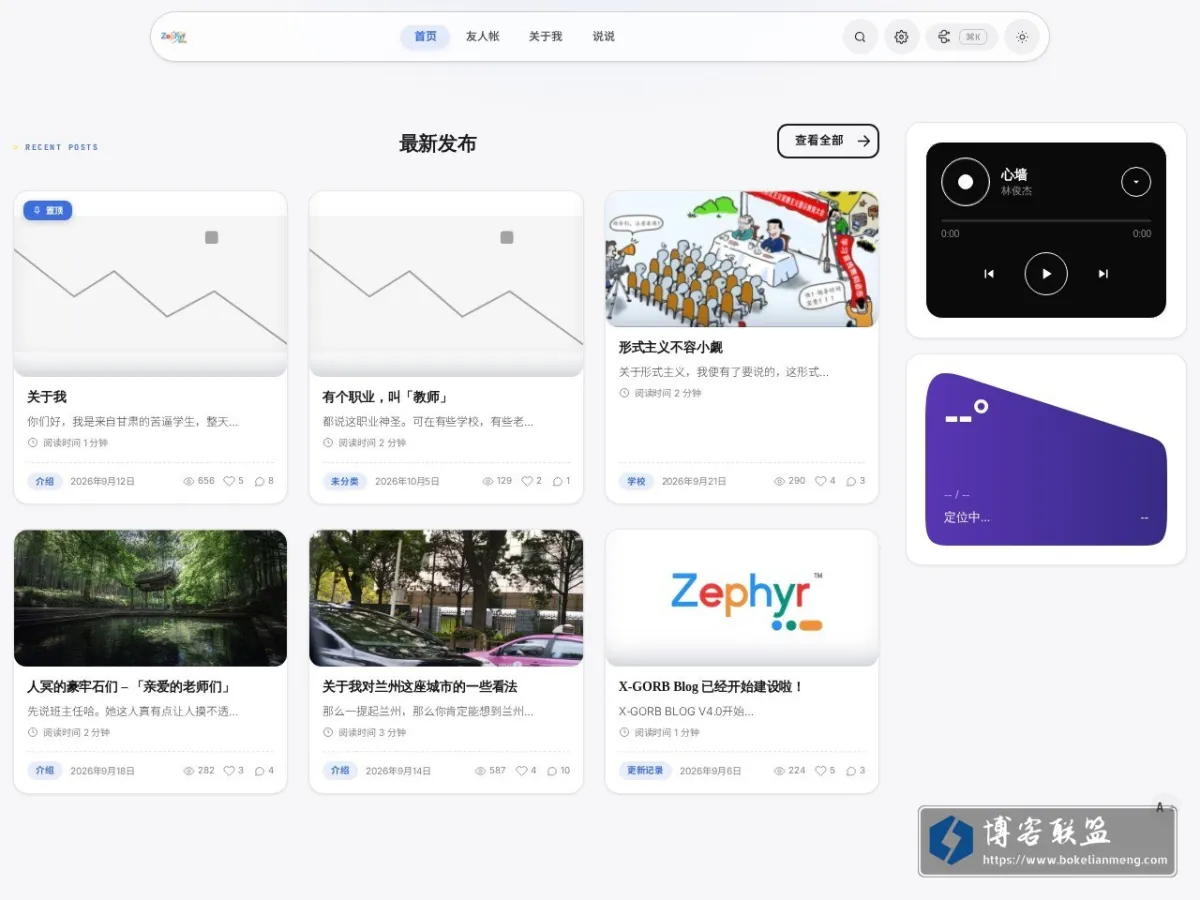Click the comment icon on 形式主义不容小觑 post
This screenshot has width=1200, height=900.
[x=851, y=481]
